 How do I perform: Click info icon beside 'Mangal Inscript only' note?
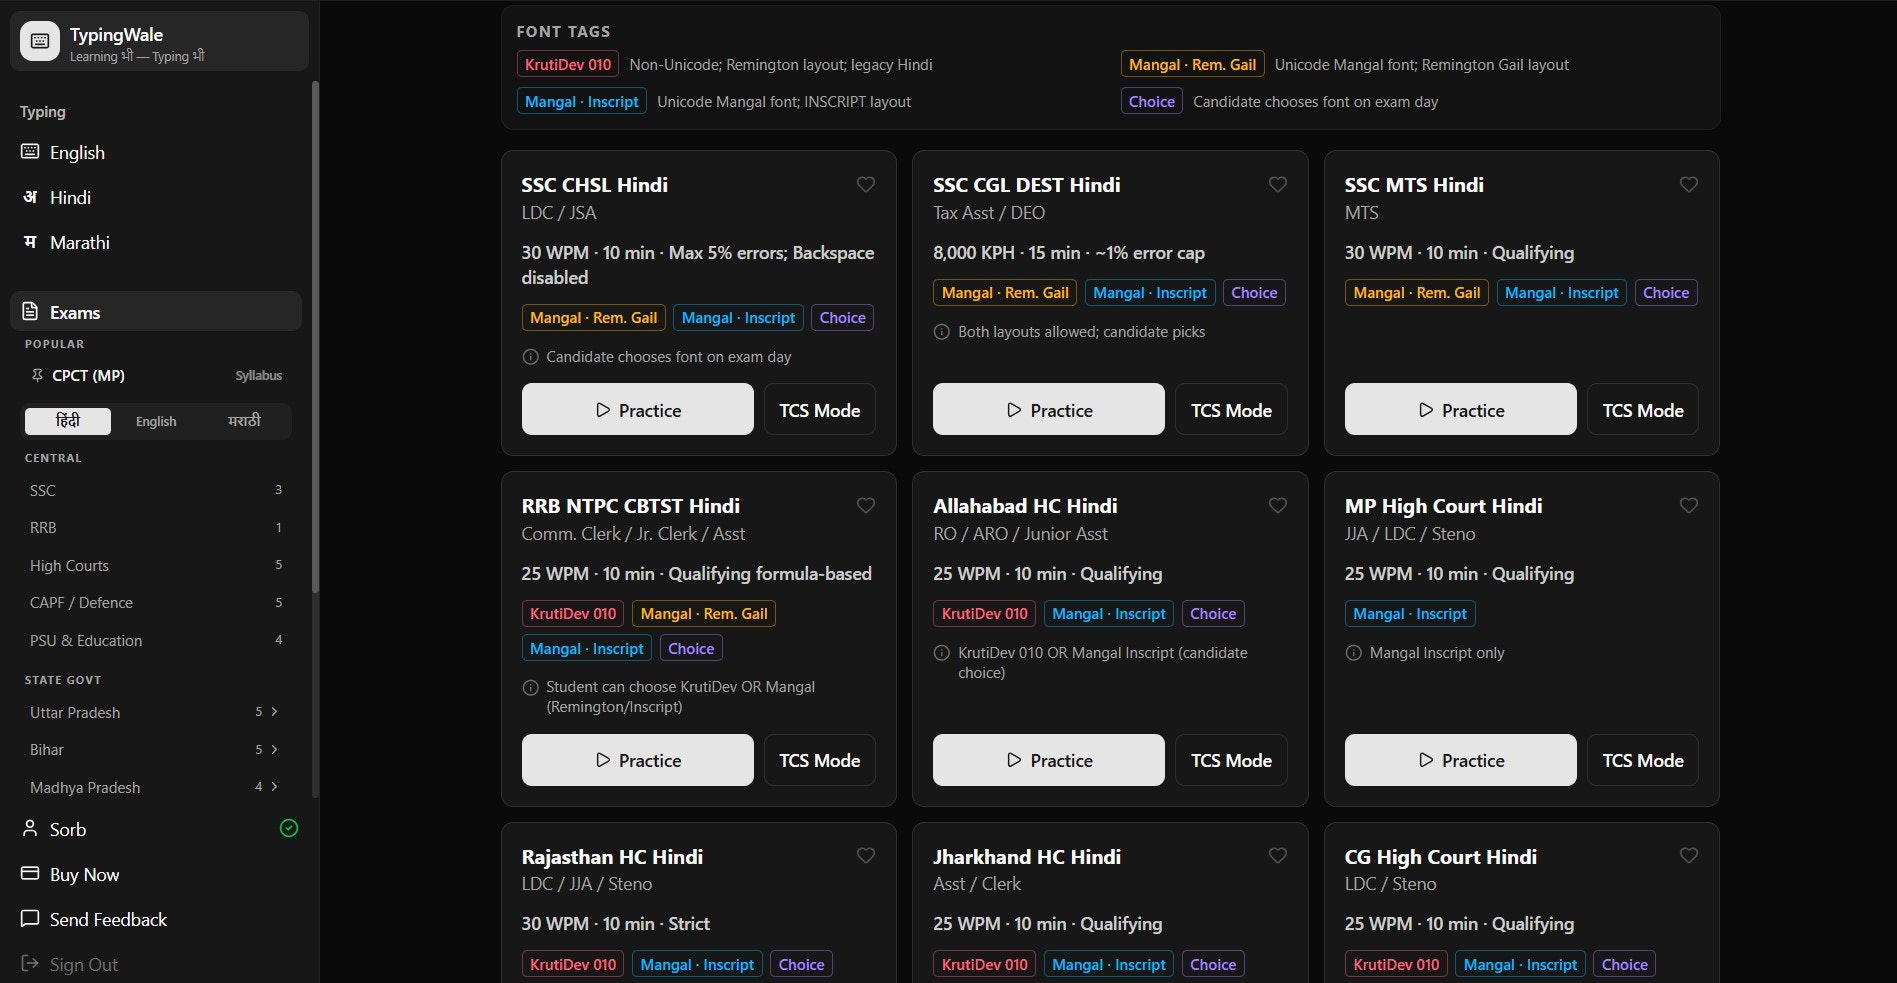coord(1353,653)
